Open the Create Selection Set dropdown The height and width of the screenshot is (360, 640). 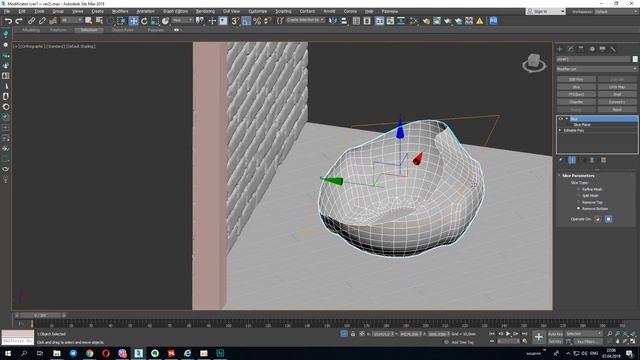click(x=305, y=20)
